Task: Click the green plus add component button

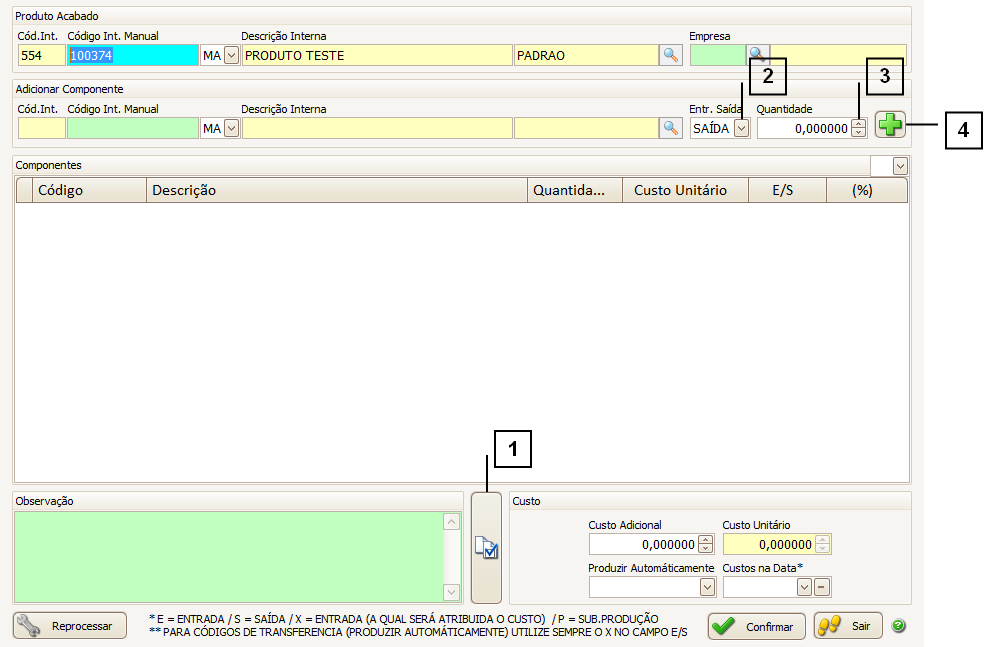Action: (x=889, y=125)
